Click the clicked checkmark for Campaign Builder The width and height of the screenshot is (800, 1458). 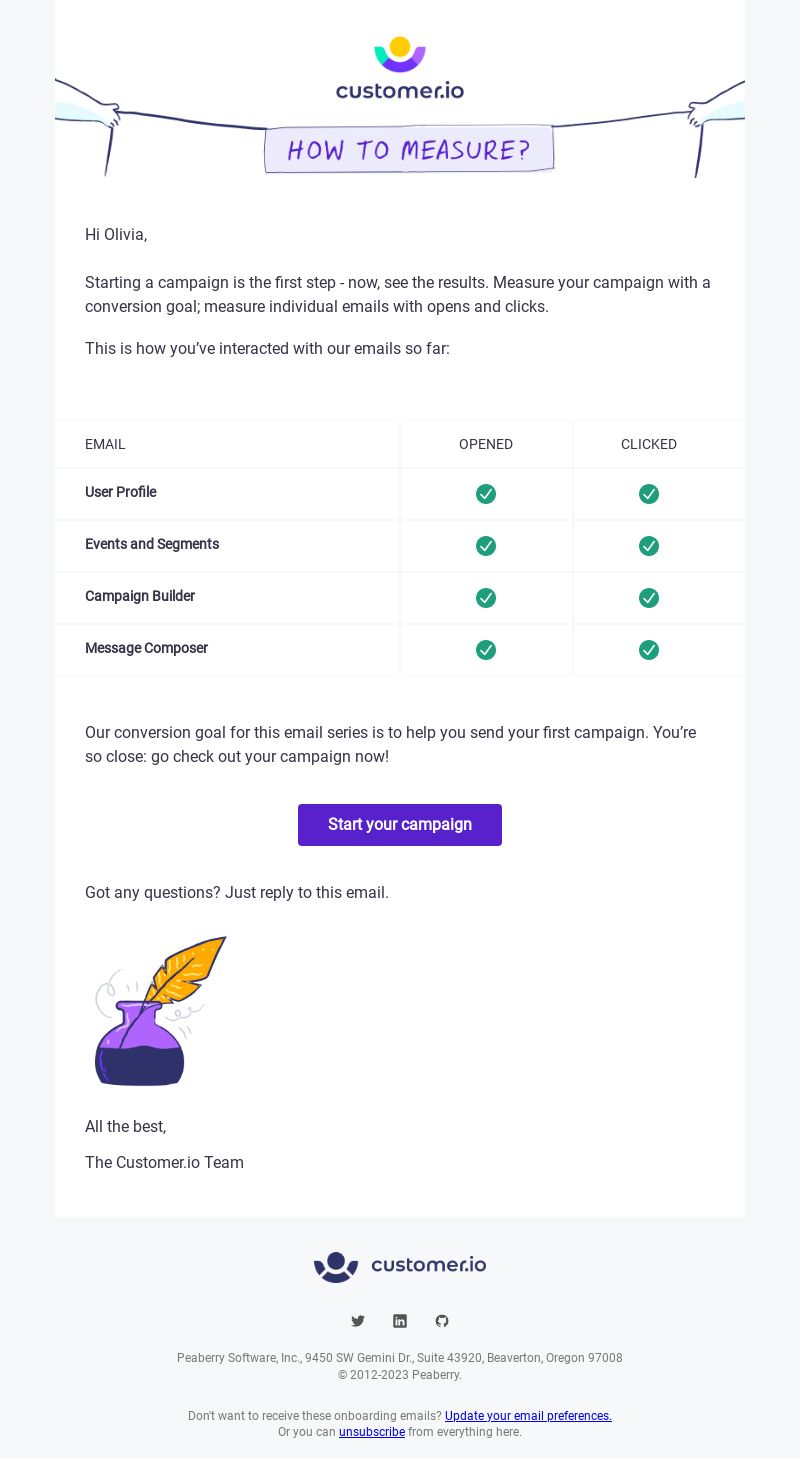[x=649, y=598]
